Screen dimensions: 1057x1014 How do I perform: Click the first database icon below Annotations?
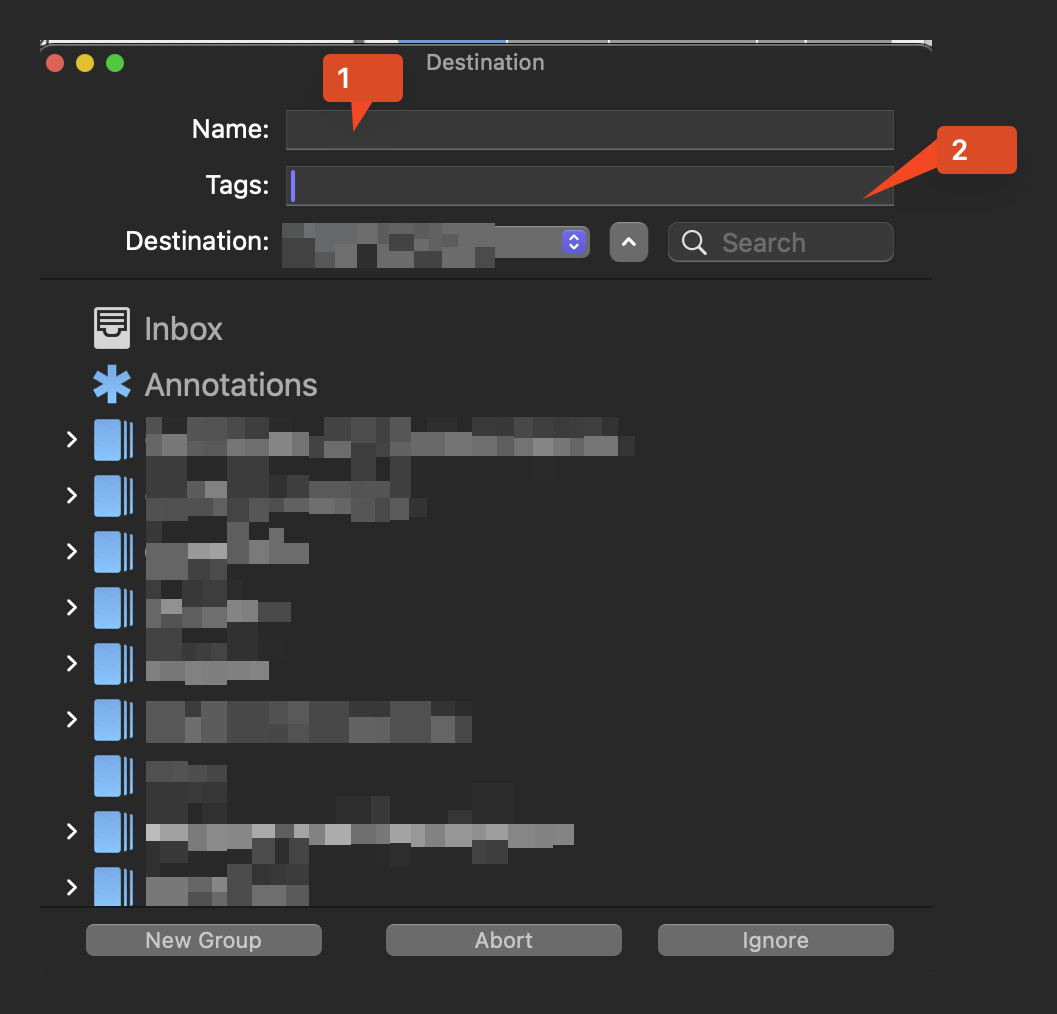pyautogui.click(x=113, y=439)
